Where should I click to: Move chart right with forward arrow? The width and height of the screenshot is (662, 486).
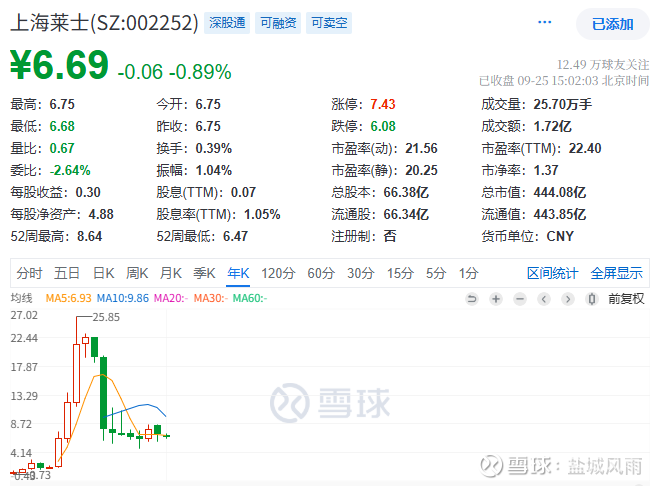pos(568,299)
